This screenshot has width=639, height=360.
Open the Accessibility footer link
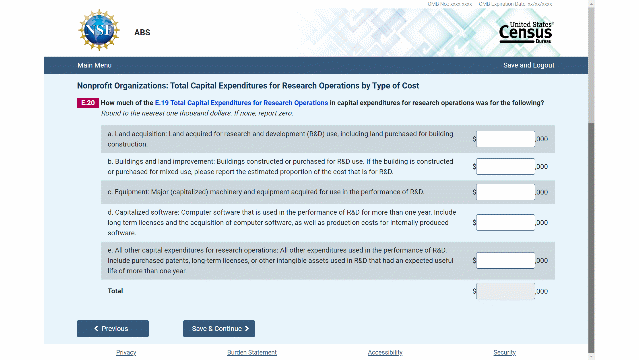385,352
